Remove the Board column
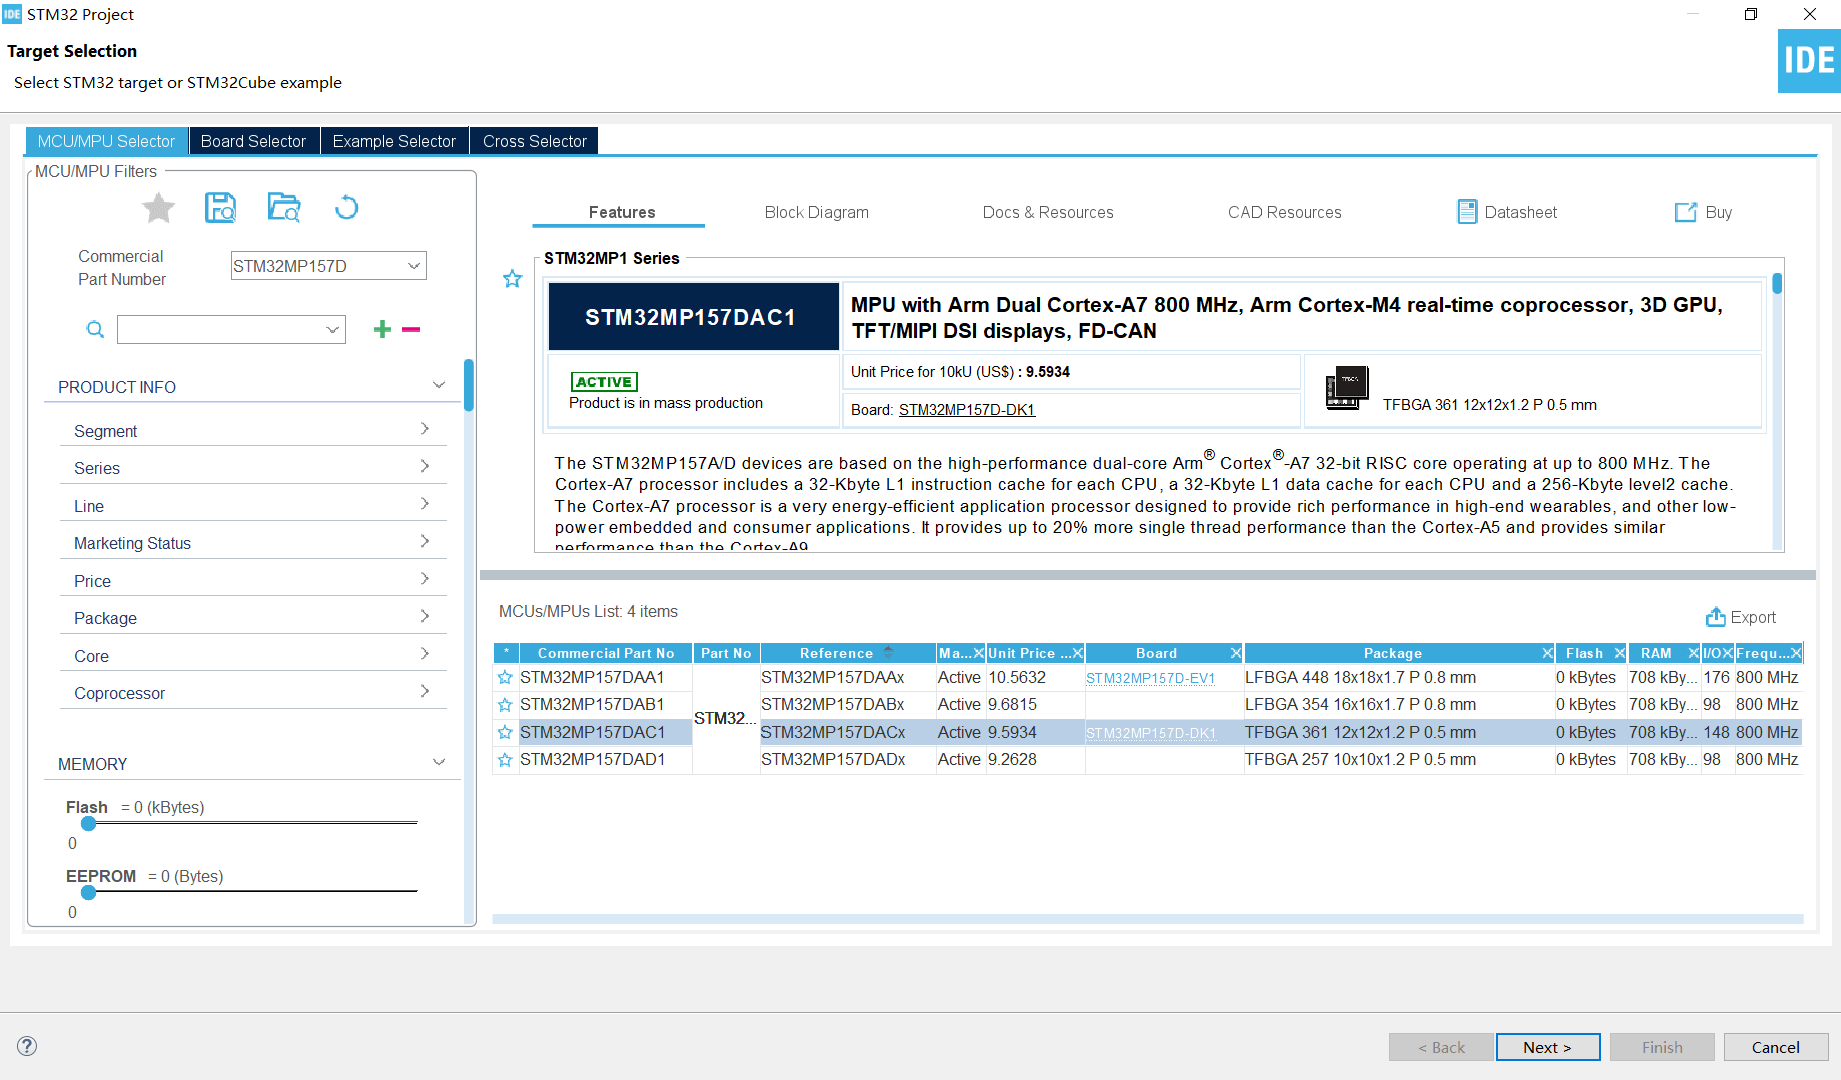 tap(1235, 653)
